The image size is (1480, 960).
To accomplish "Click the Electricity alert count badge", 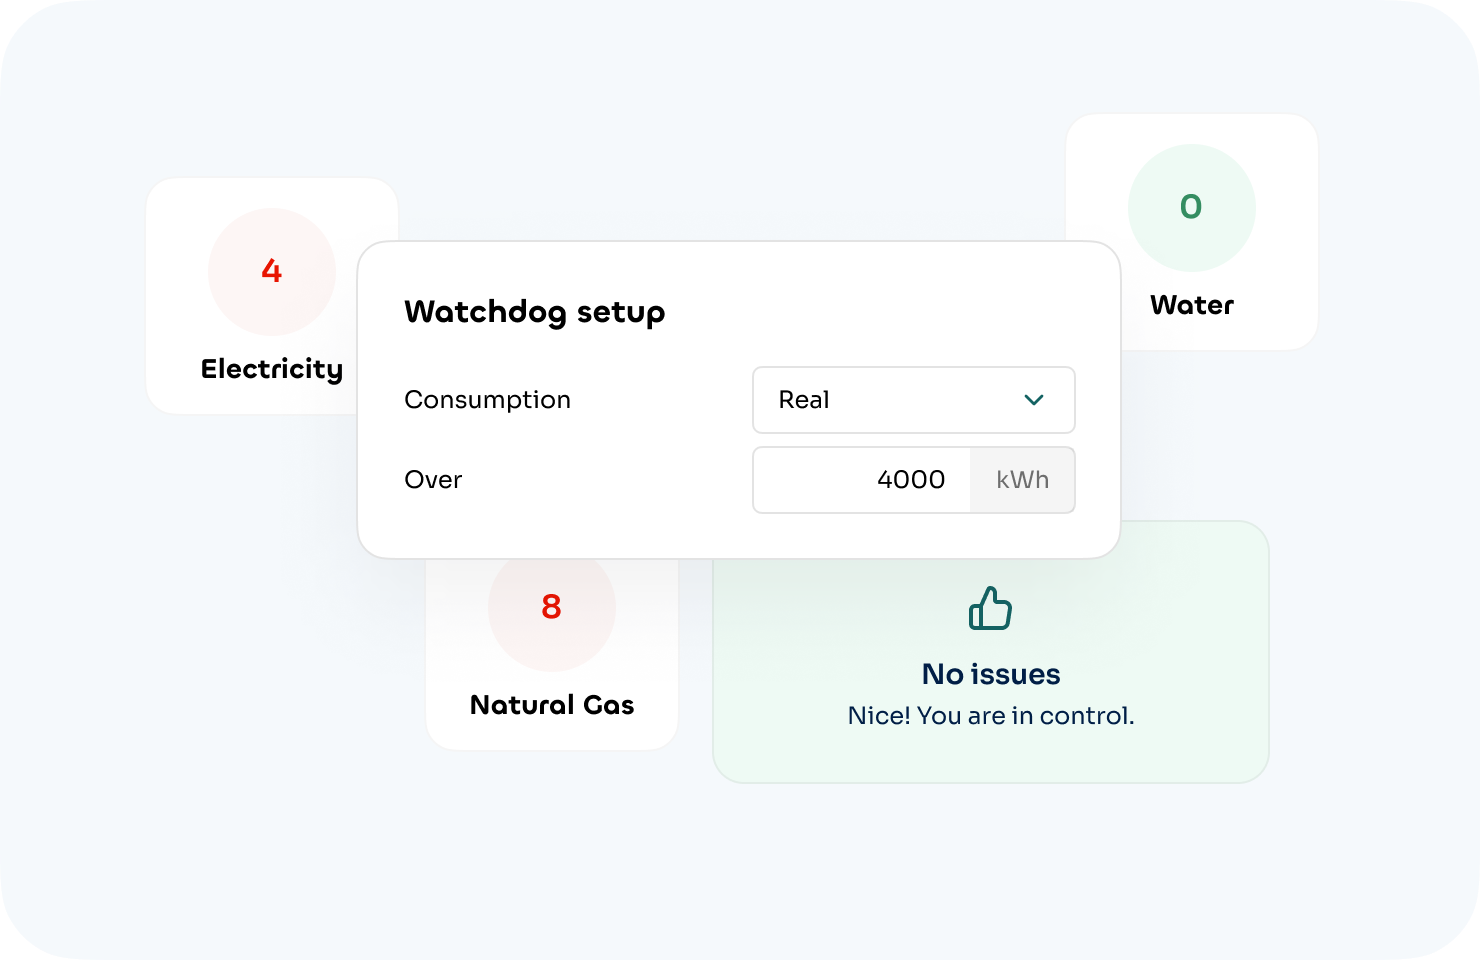I will point(271,272).
